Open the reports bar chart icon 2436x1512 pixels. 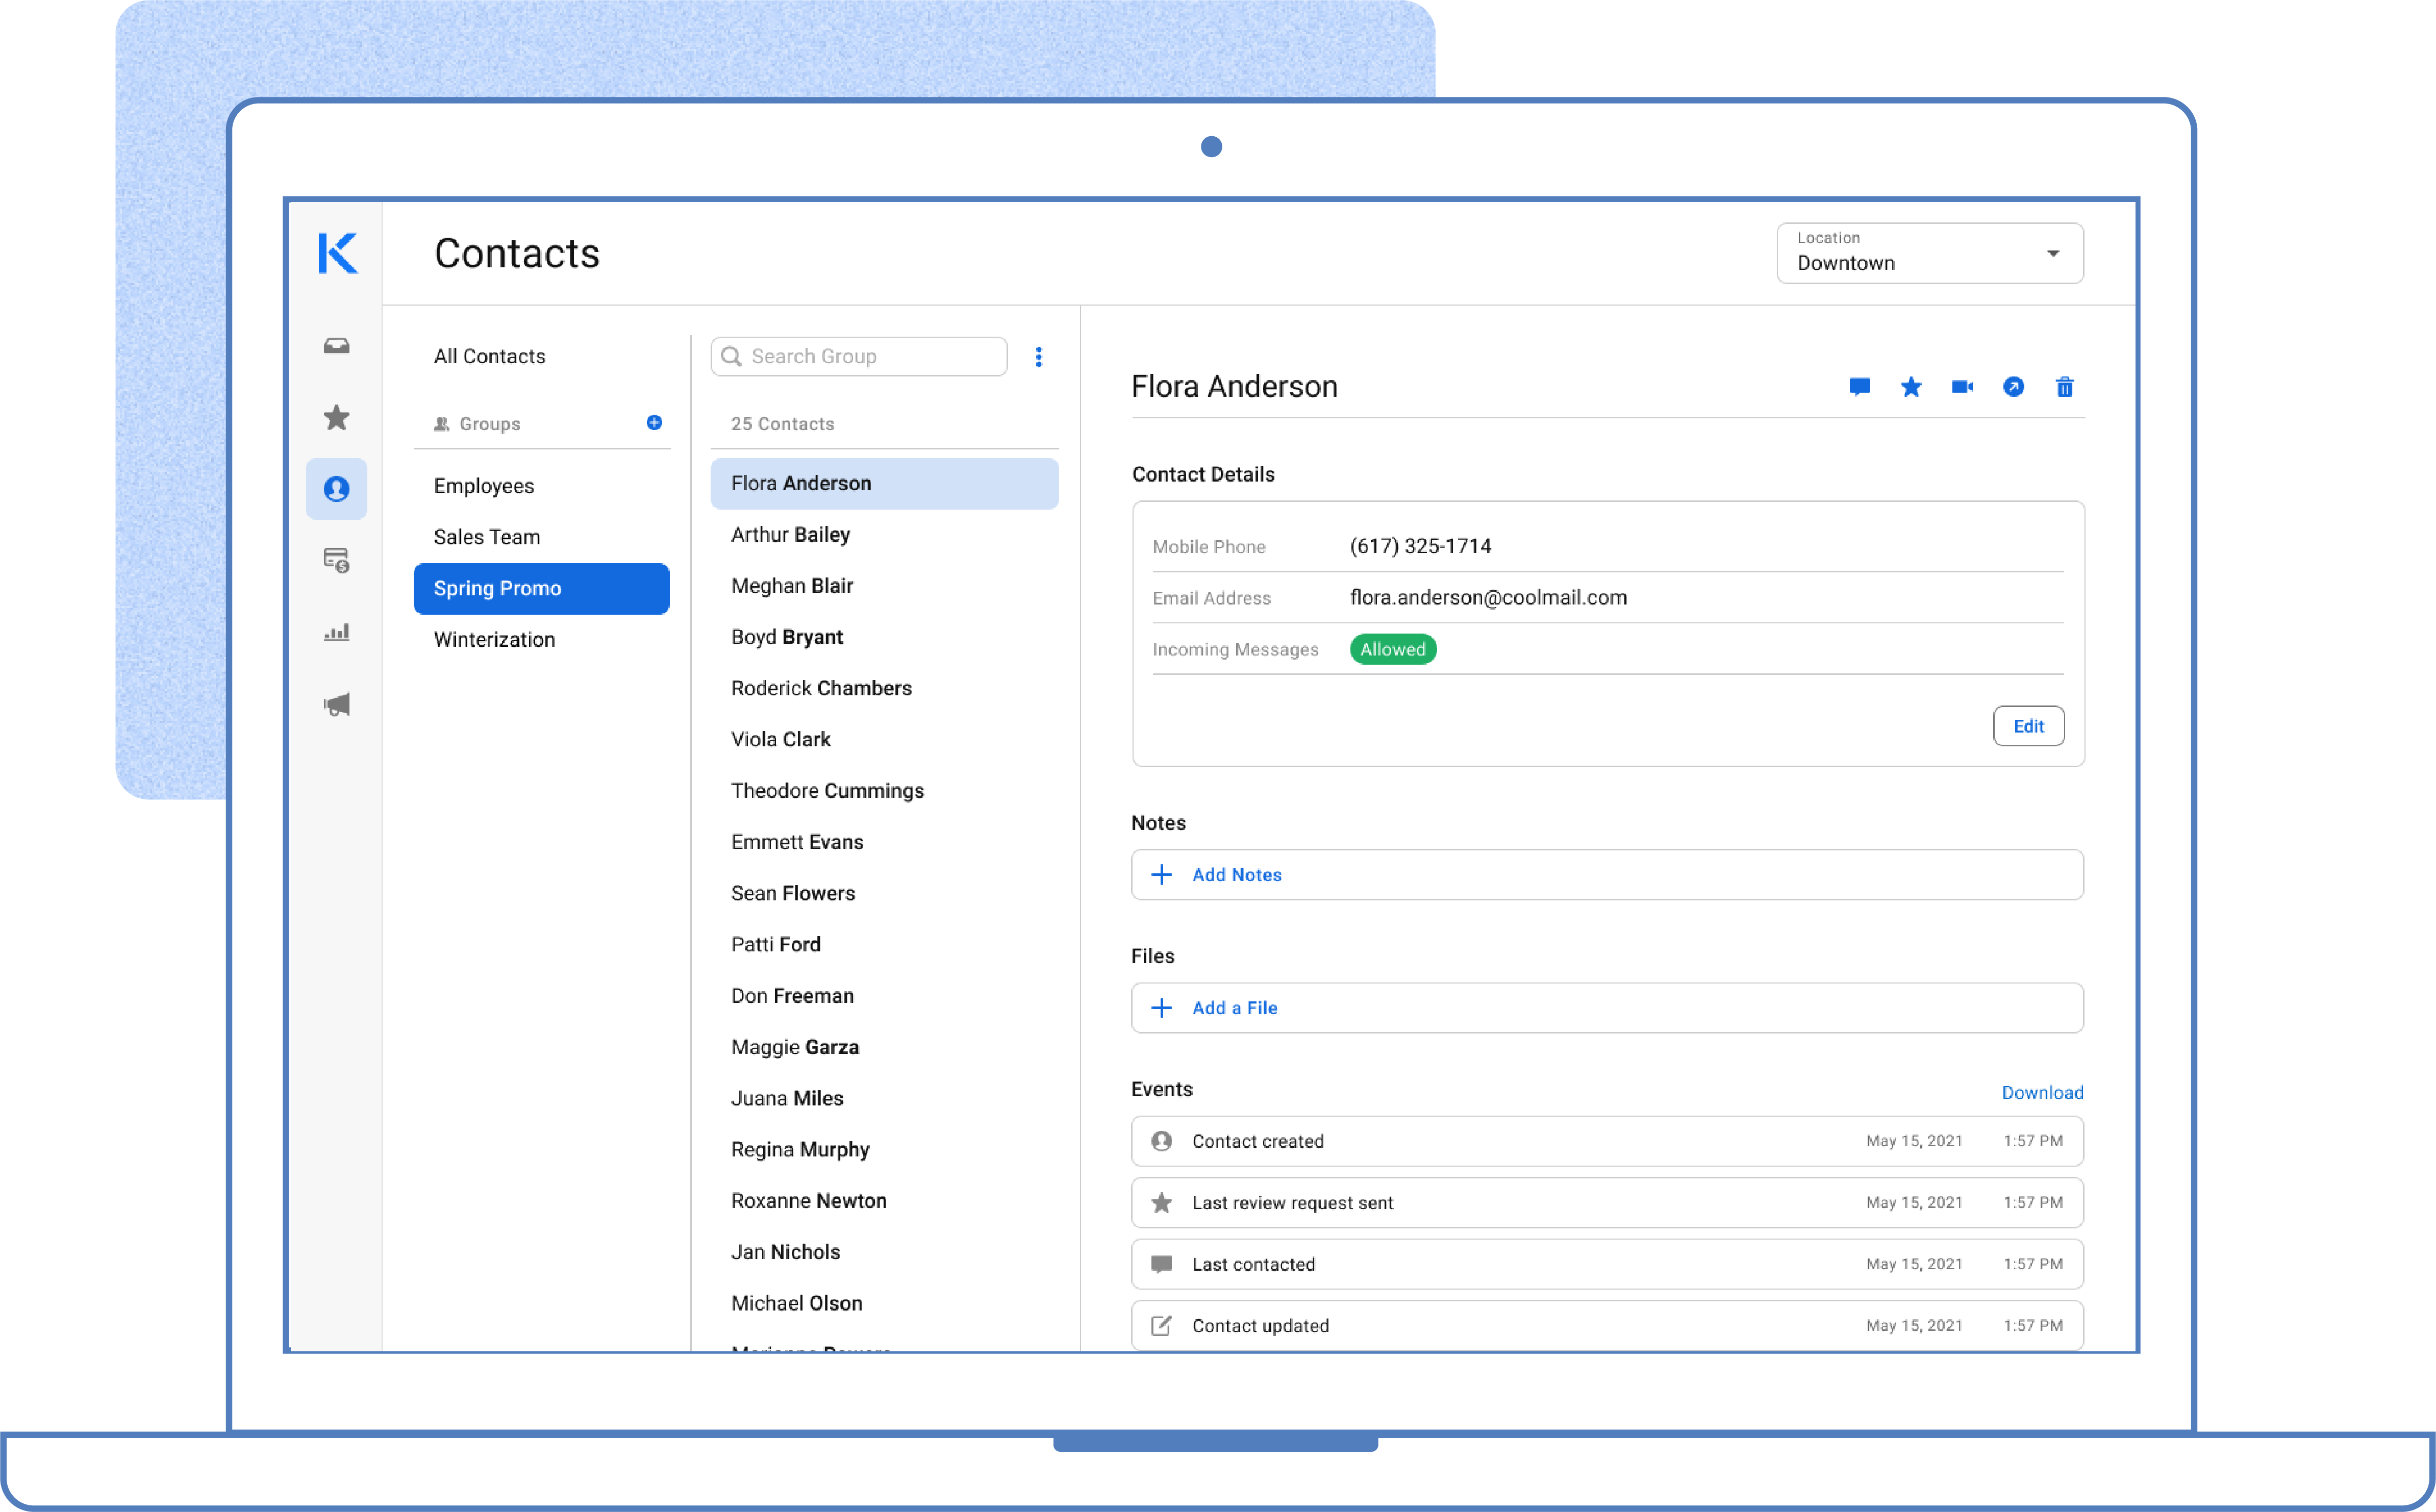336,632
